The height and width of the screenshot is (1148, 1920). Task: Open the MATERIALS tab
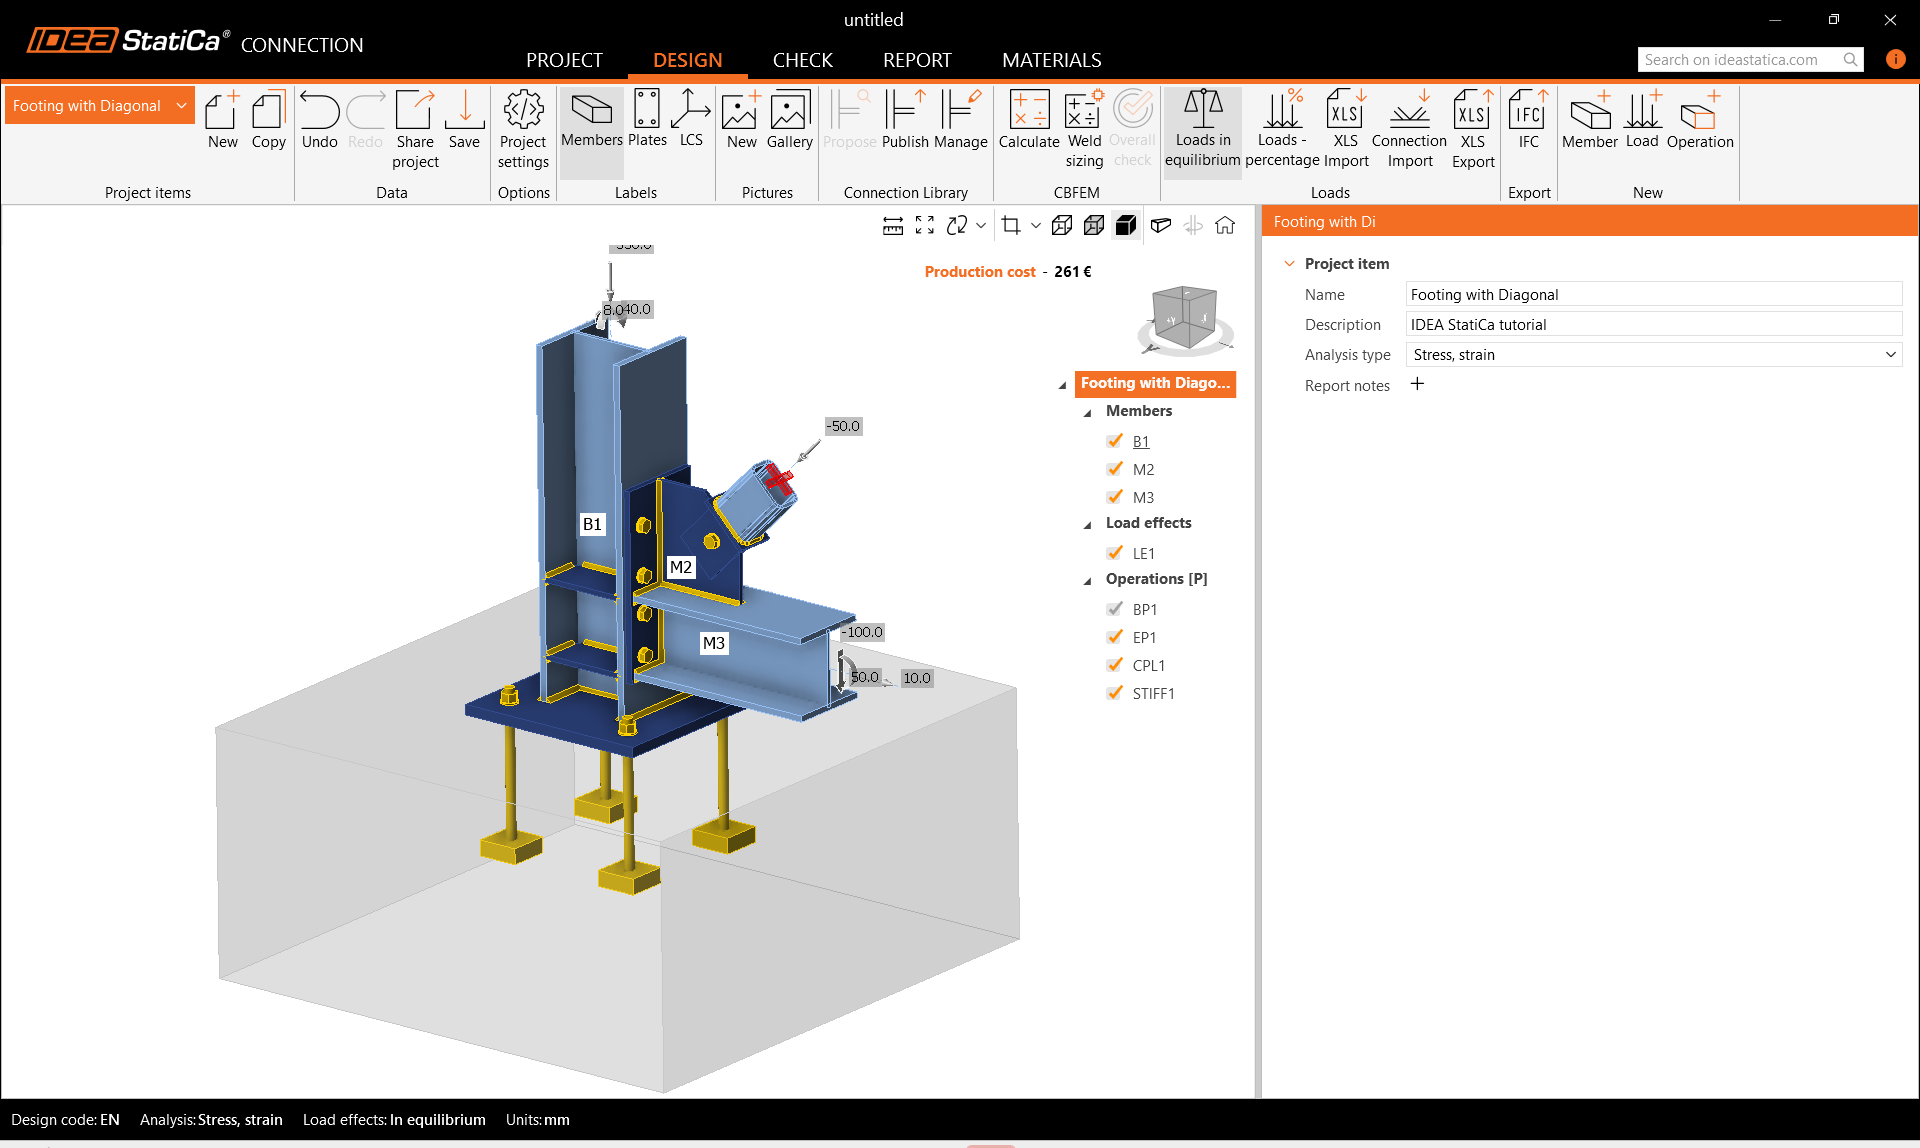[x=1051, y=60]
